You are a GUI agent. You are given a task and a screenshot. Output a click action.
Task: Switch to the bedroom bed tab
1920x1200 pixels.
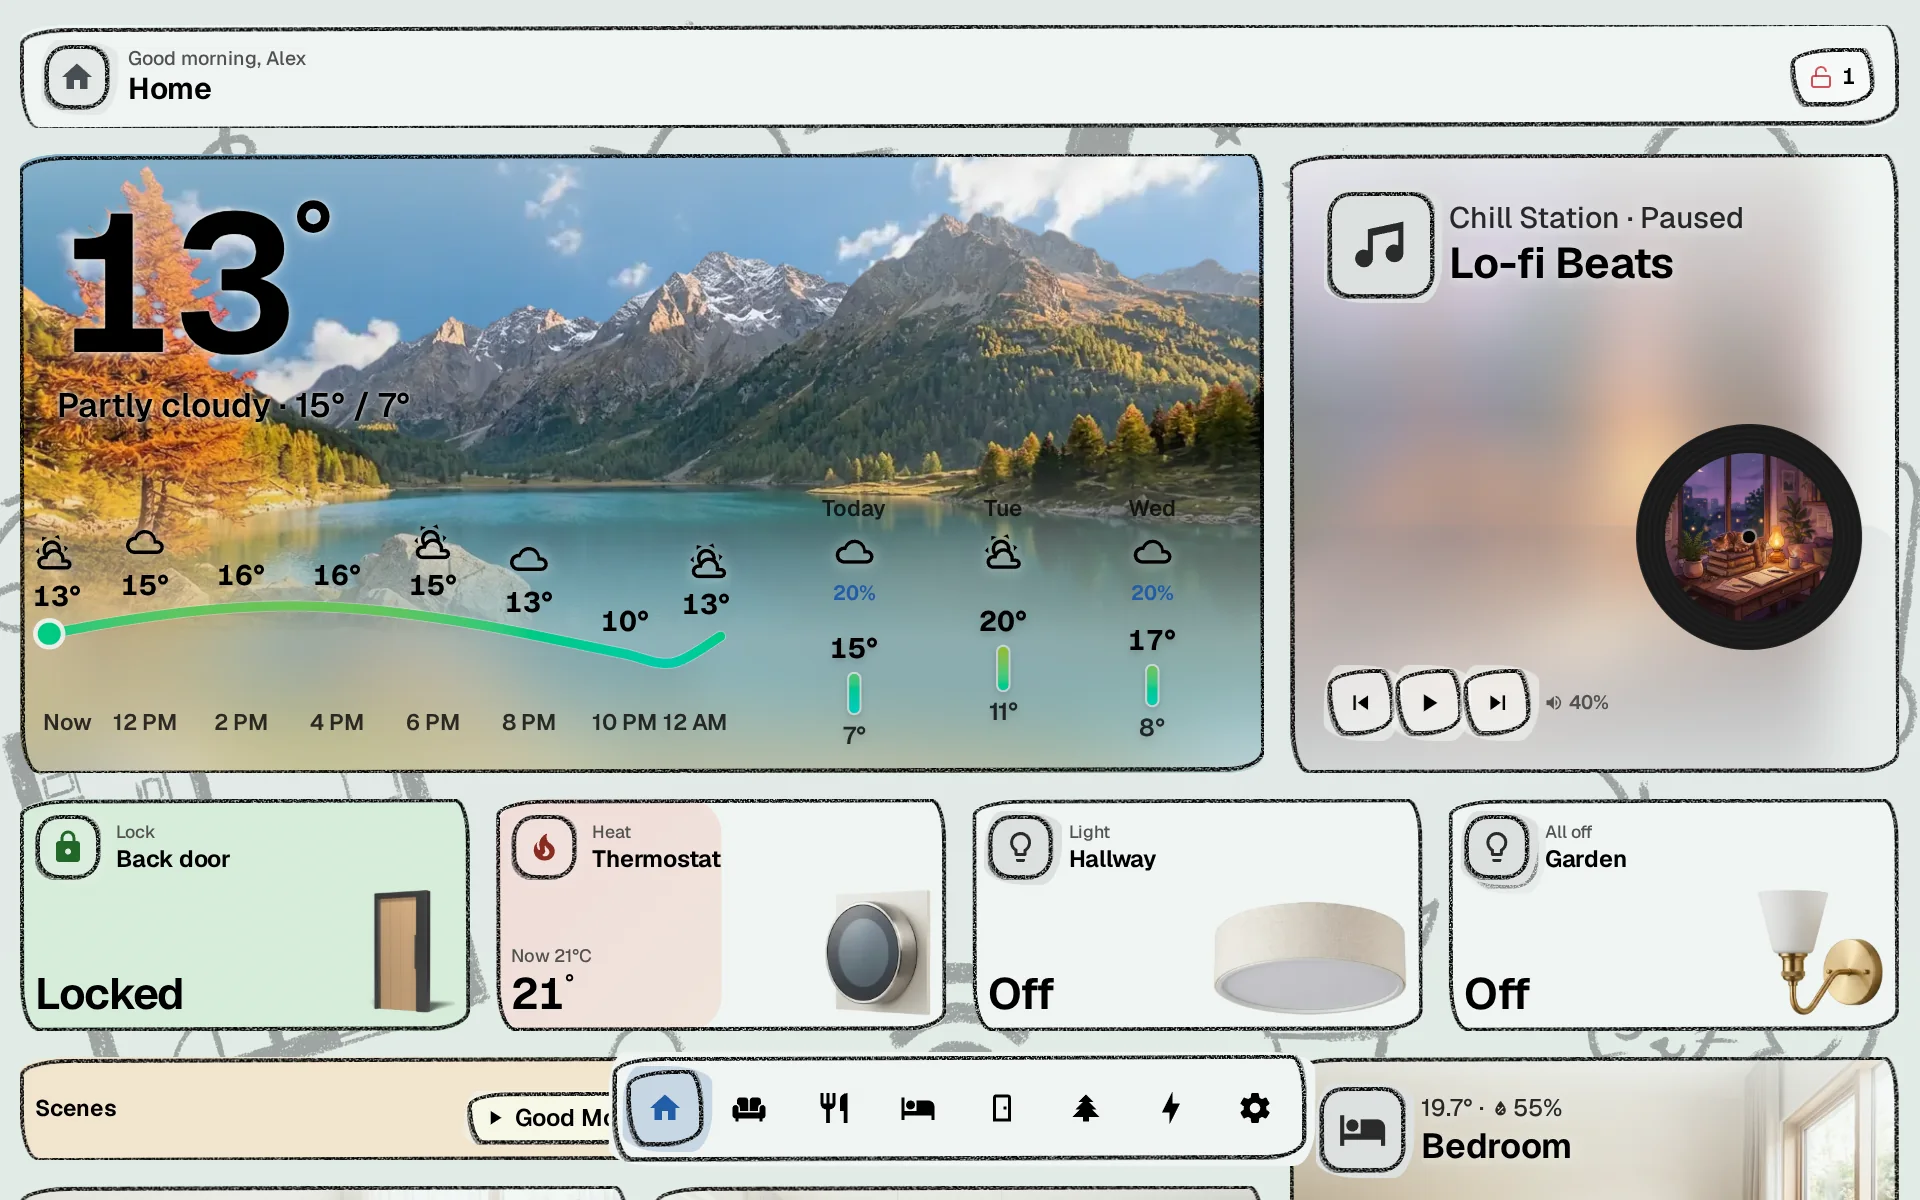[x=917, y=1108]
